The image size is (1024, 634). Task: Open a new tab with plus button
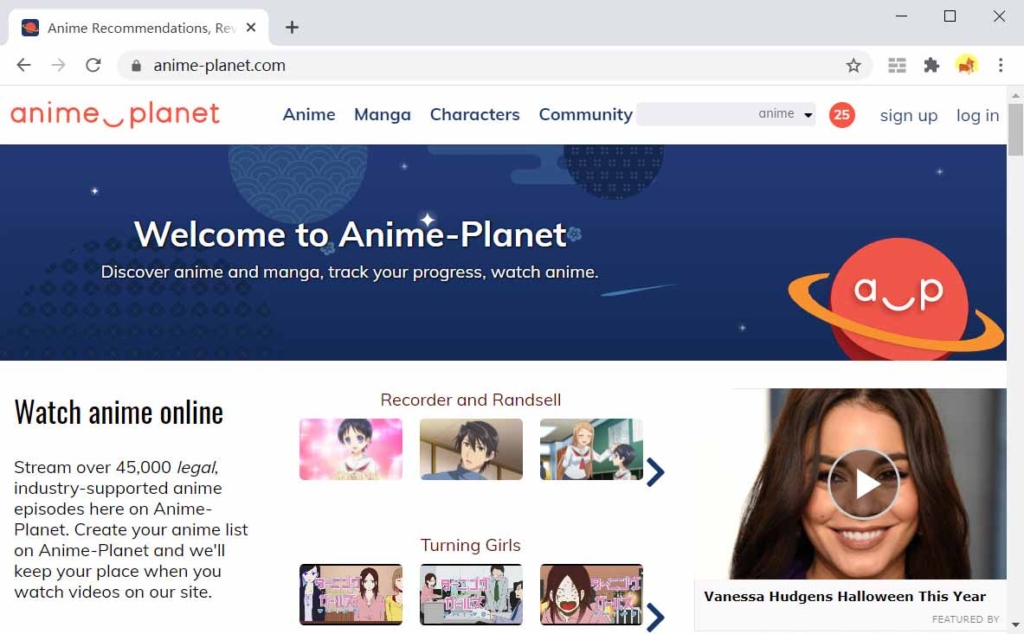coord(292,27)
